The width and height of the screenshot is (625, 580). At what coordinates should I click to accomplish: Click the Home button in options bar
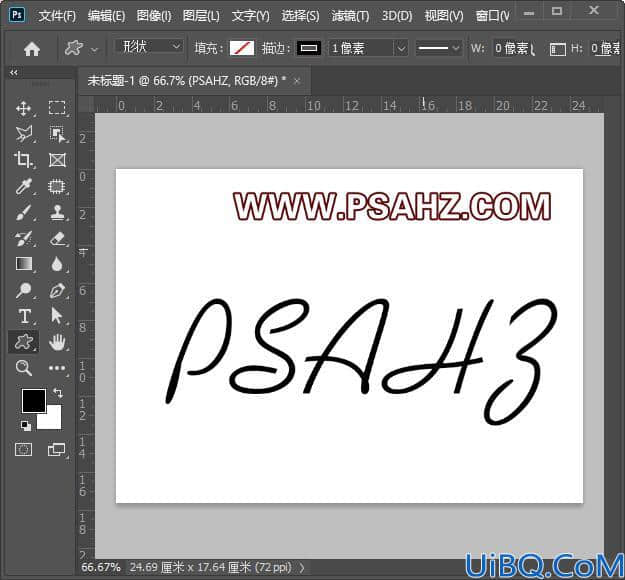(x=32, y=49)
